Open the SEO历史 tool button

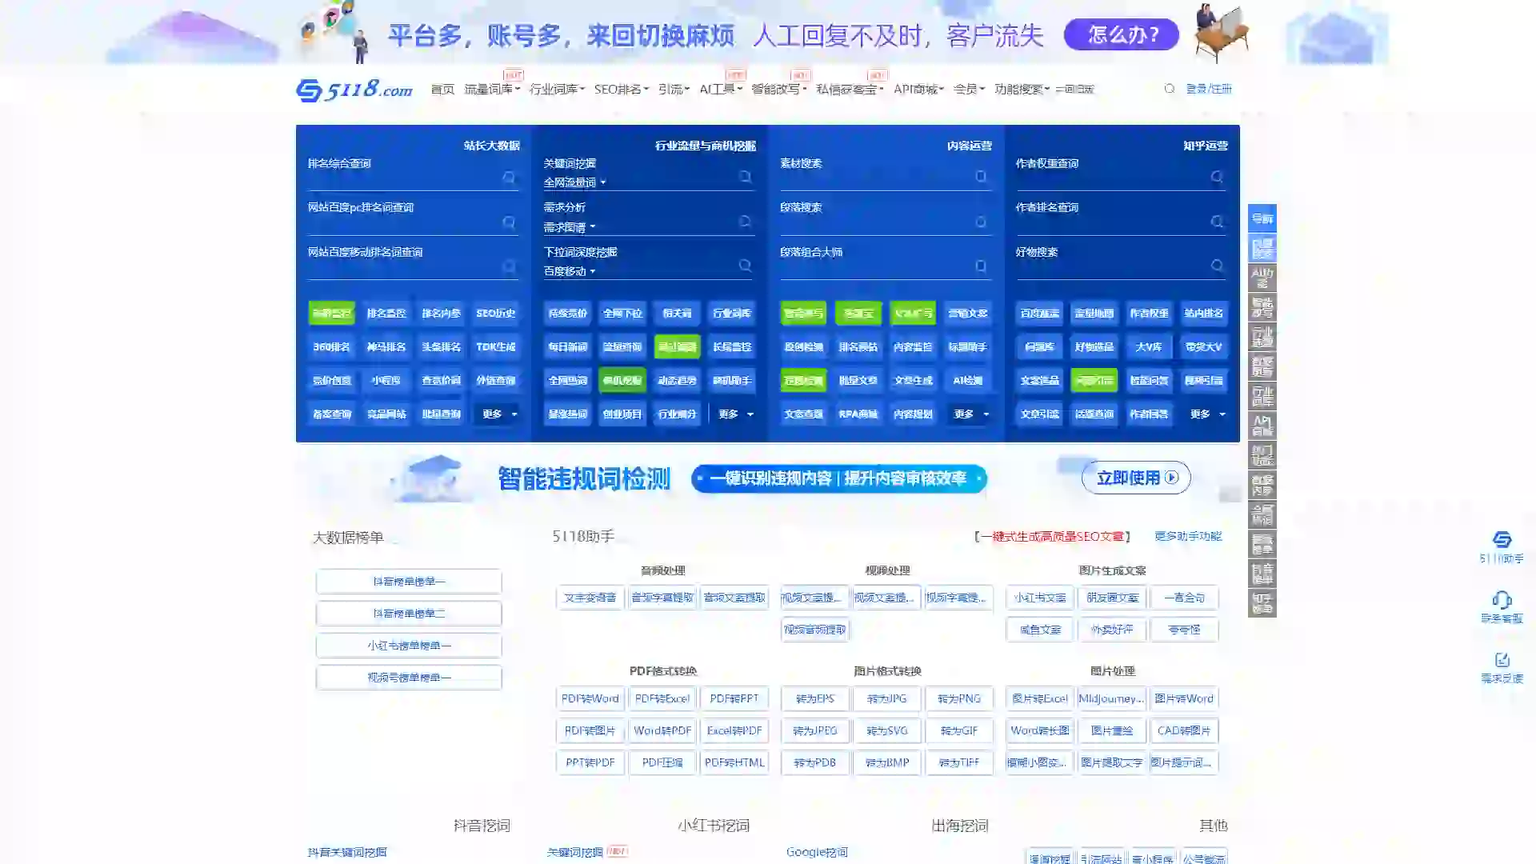pyautogui.click(x=496, y=313)
